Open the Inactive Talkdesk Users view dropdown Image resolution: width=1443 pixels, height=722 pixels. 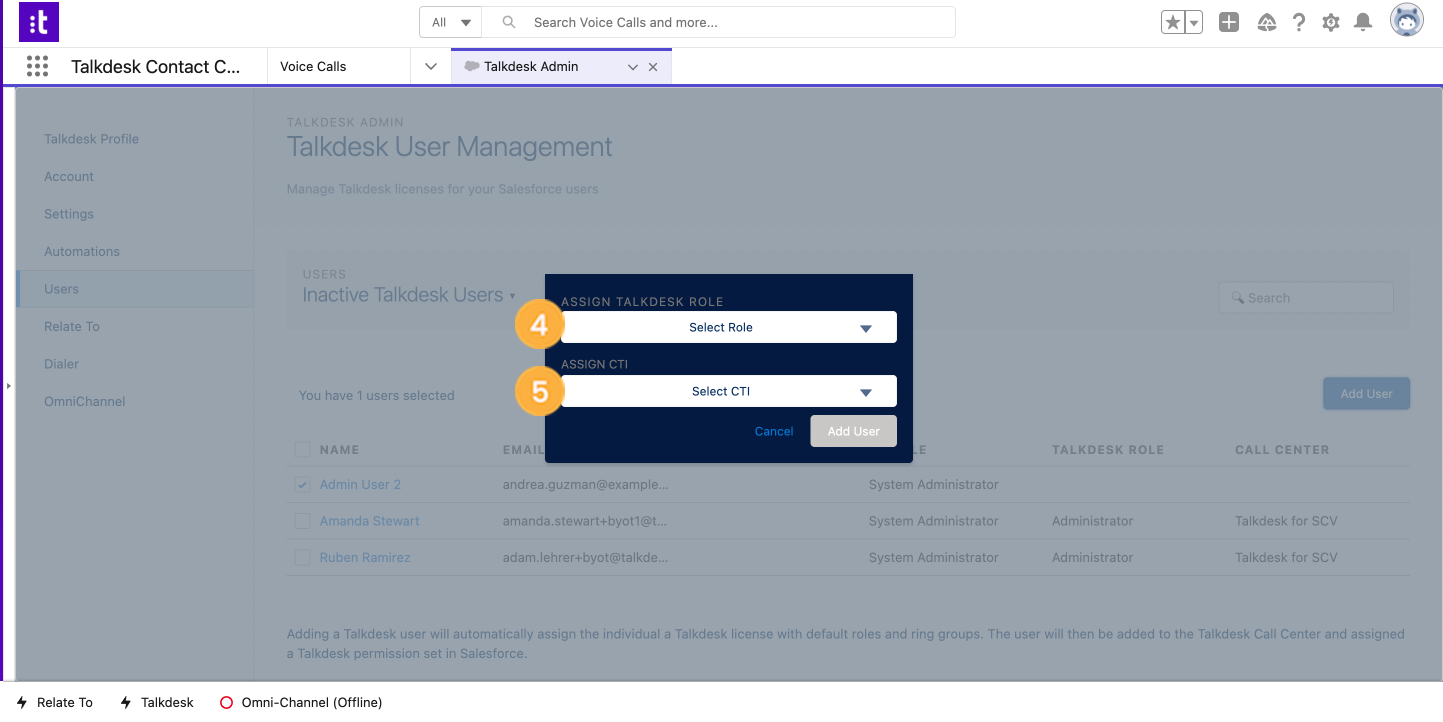pyautogui.click(x=410, y=295)
